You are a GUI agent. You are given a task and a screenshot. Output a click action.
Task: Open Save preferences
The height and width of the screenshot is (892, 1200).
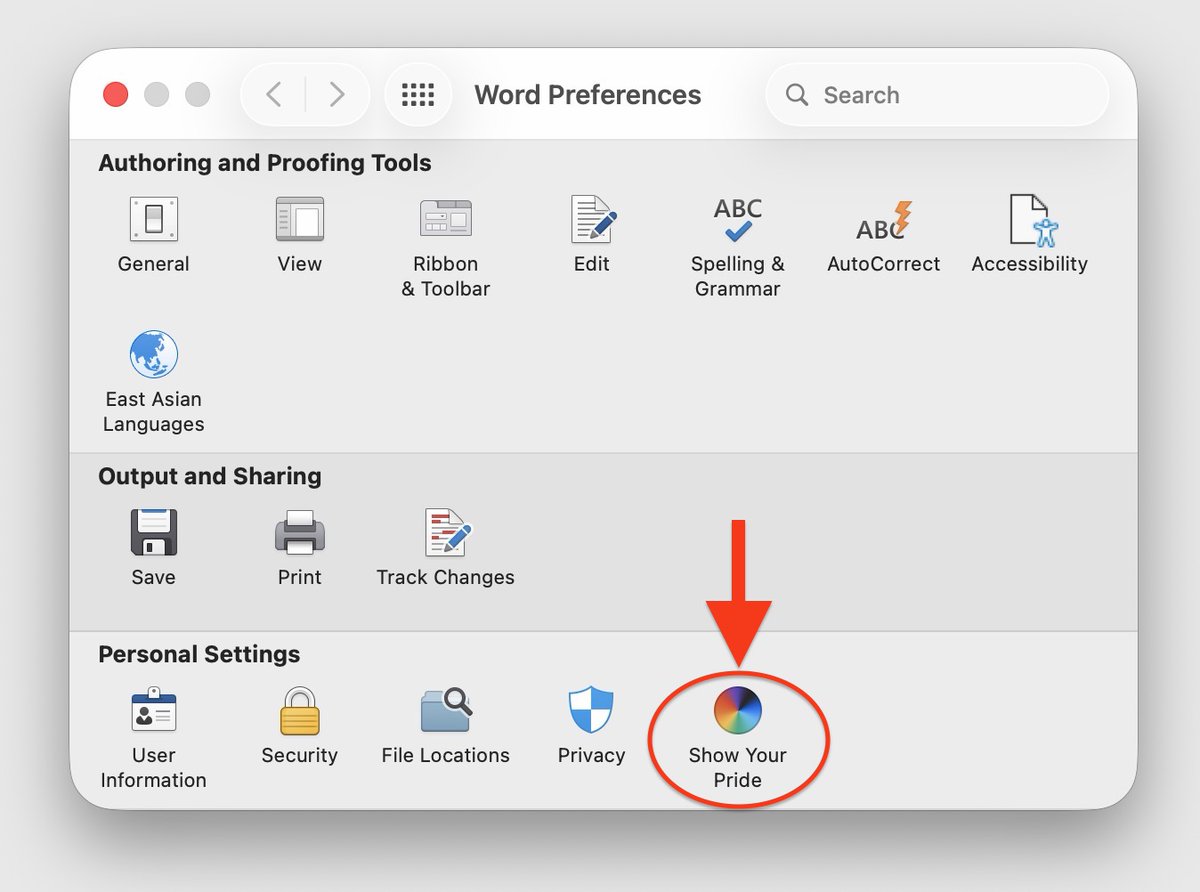click(153, 547)
